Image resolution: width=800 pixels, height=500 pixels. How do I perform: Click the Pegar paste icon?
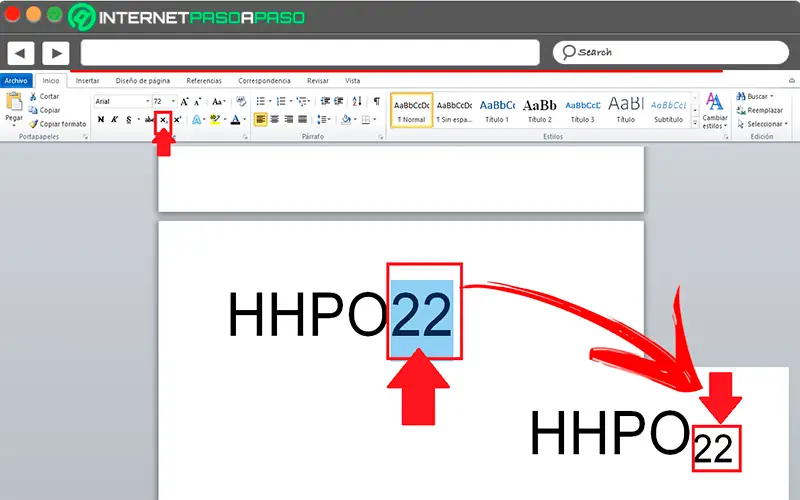14,102
